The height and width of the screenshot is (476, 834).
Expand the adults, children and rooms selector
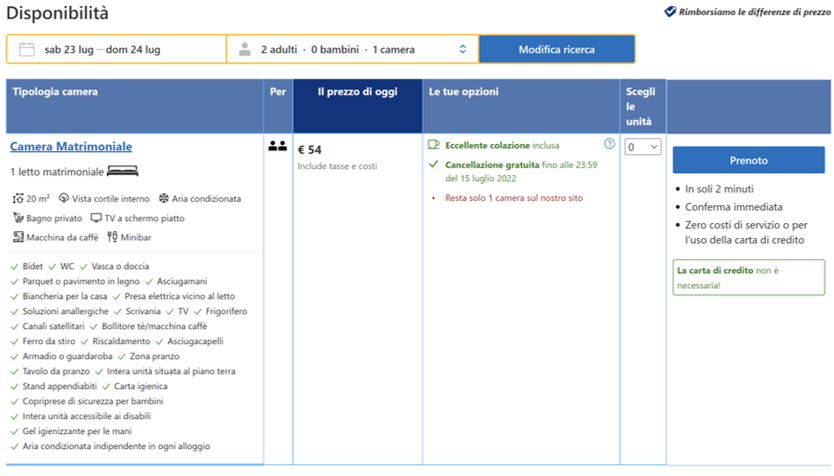click(461, 49)
